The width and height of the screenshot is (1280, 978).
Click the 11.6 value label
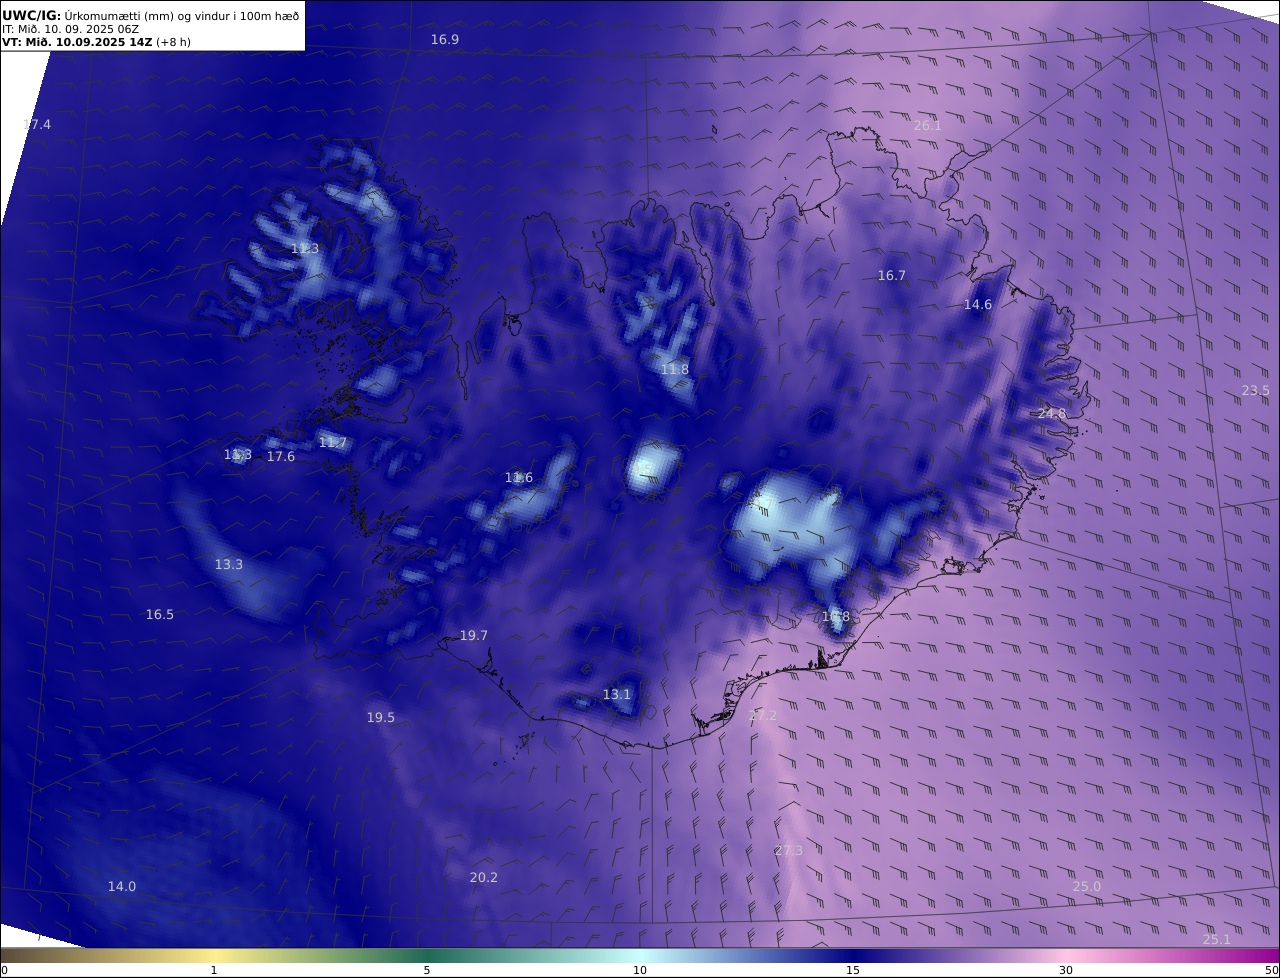(519, 478)
